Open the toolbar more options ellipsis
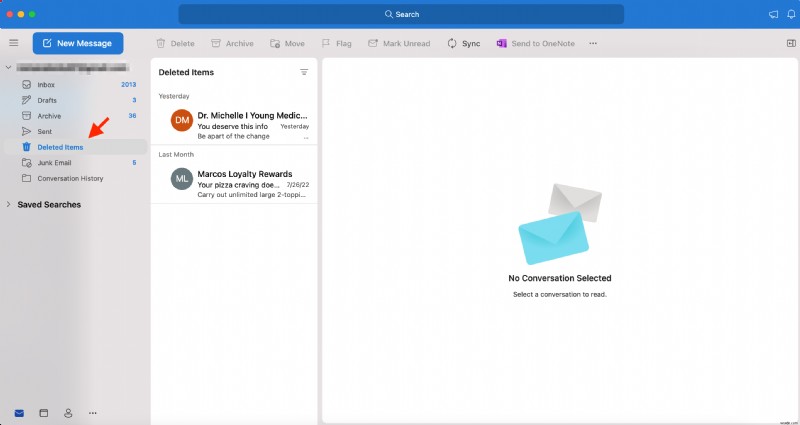The image size is (800, 425). (x=593, y=43)
